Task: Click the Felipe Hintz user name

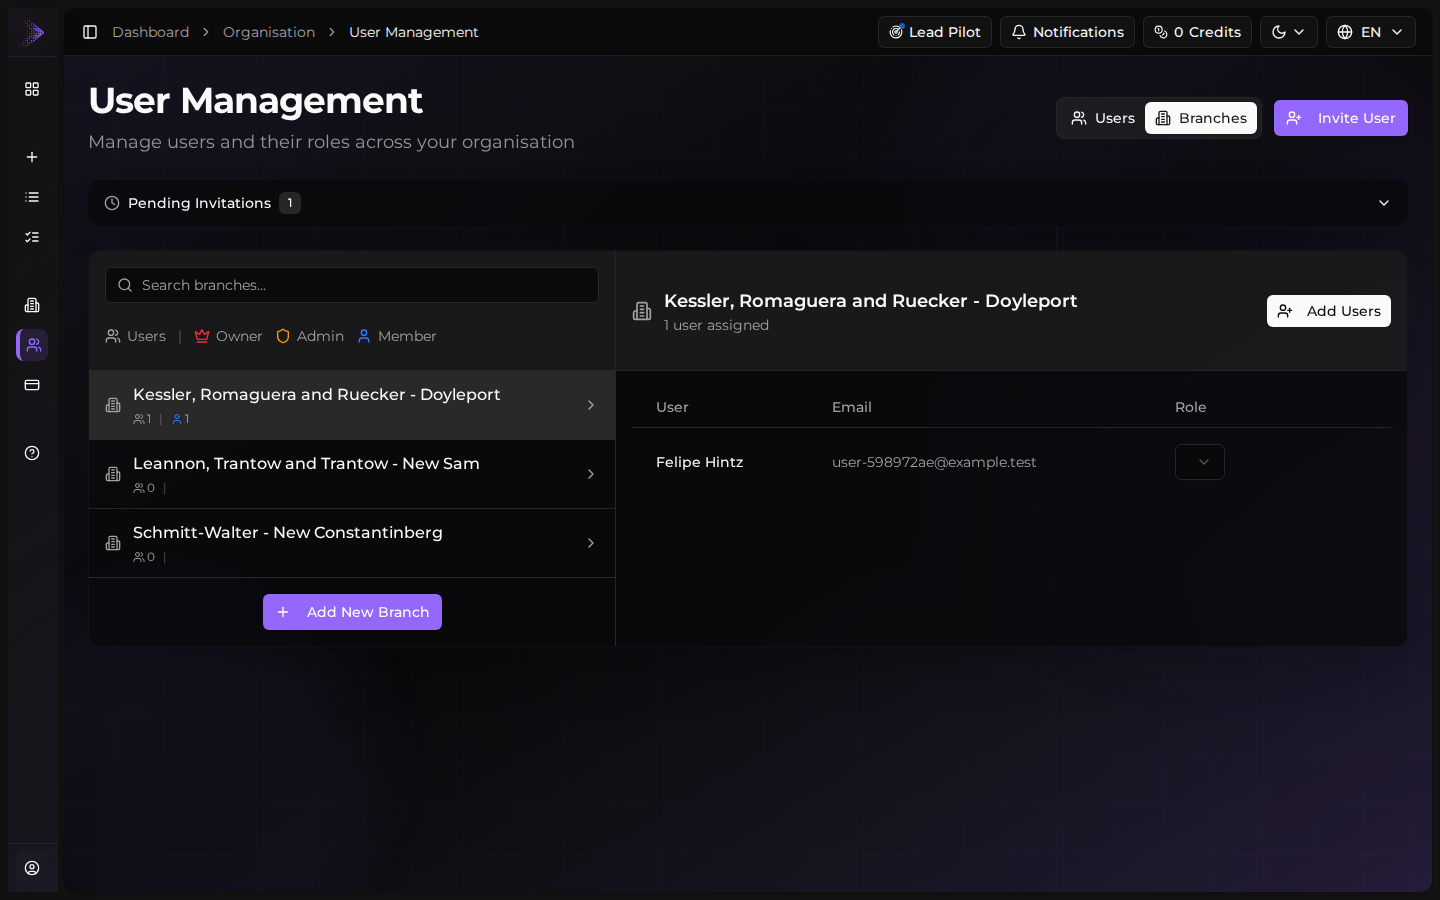Action: (700, 462)
